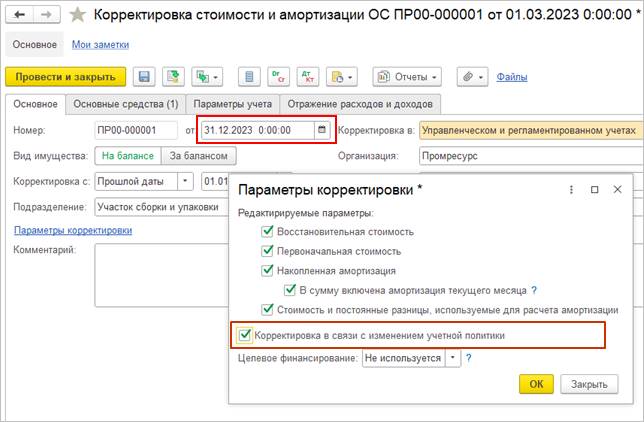Open the create-based-on dropdown icon
Viewport: 644px width, 422px height.
click(x=207, y=77)
